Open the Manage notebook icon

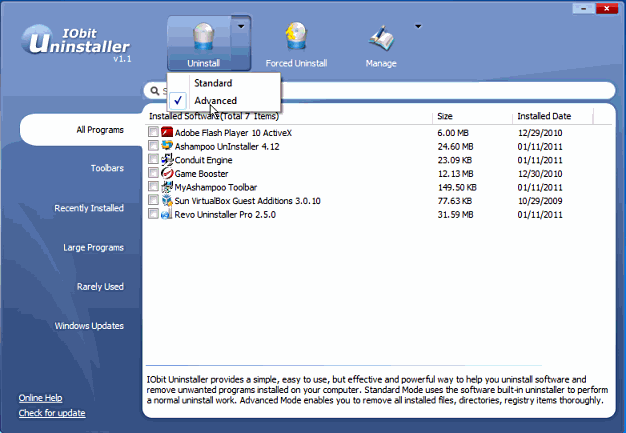(x=381, y=38)
